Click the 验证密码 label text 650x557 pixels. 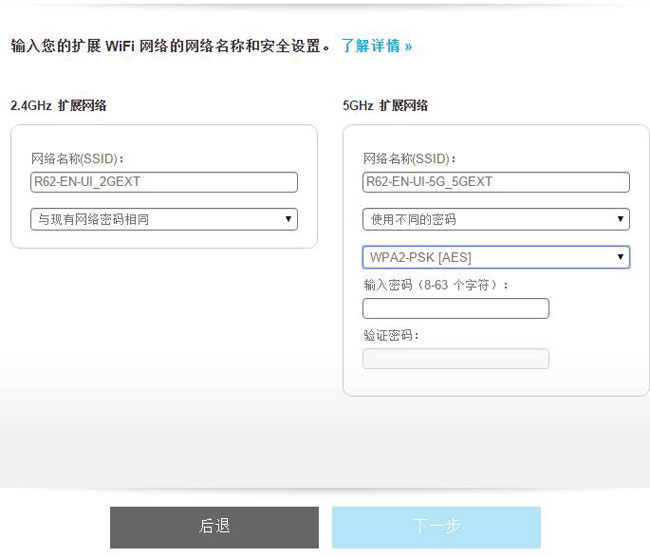point(391,335)
